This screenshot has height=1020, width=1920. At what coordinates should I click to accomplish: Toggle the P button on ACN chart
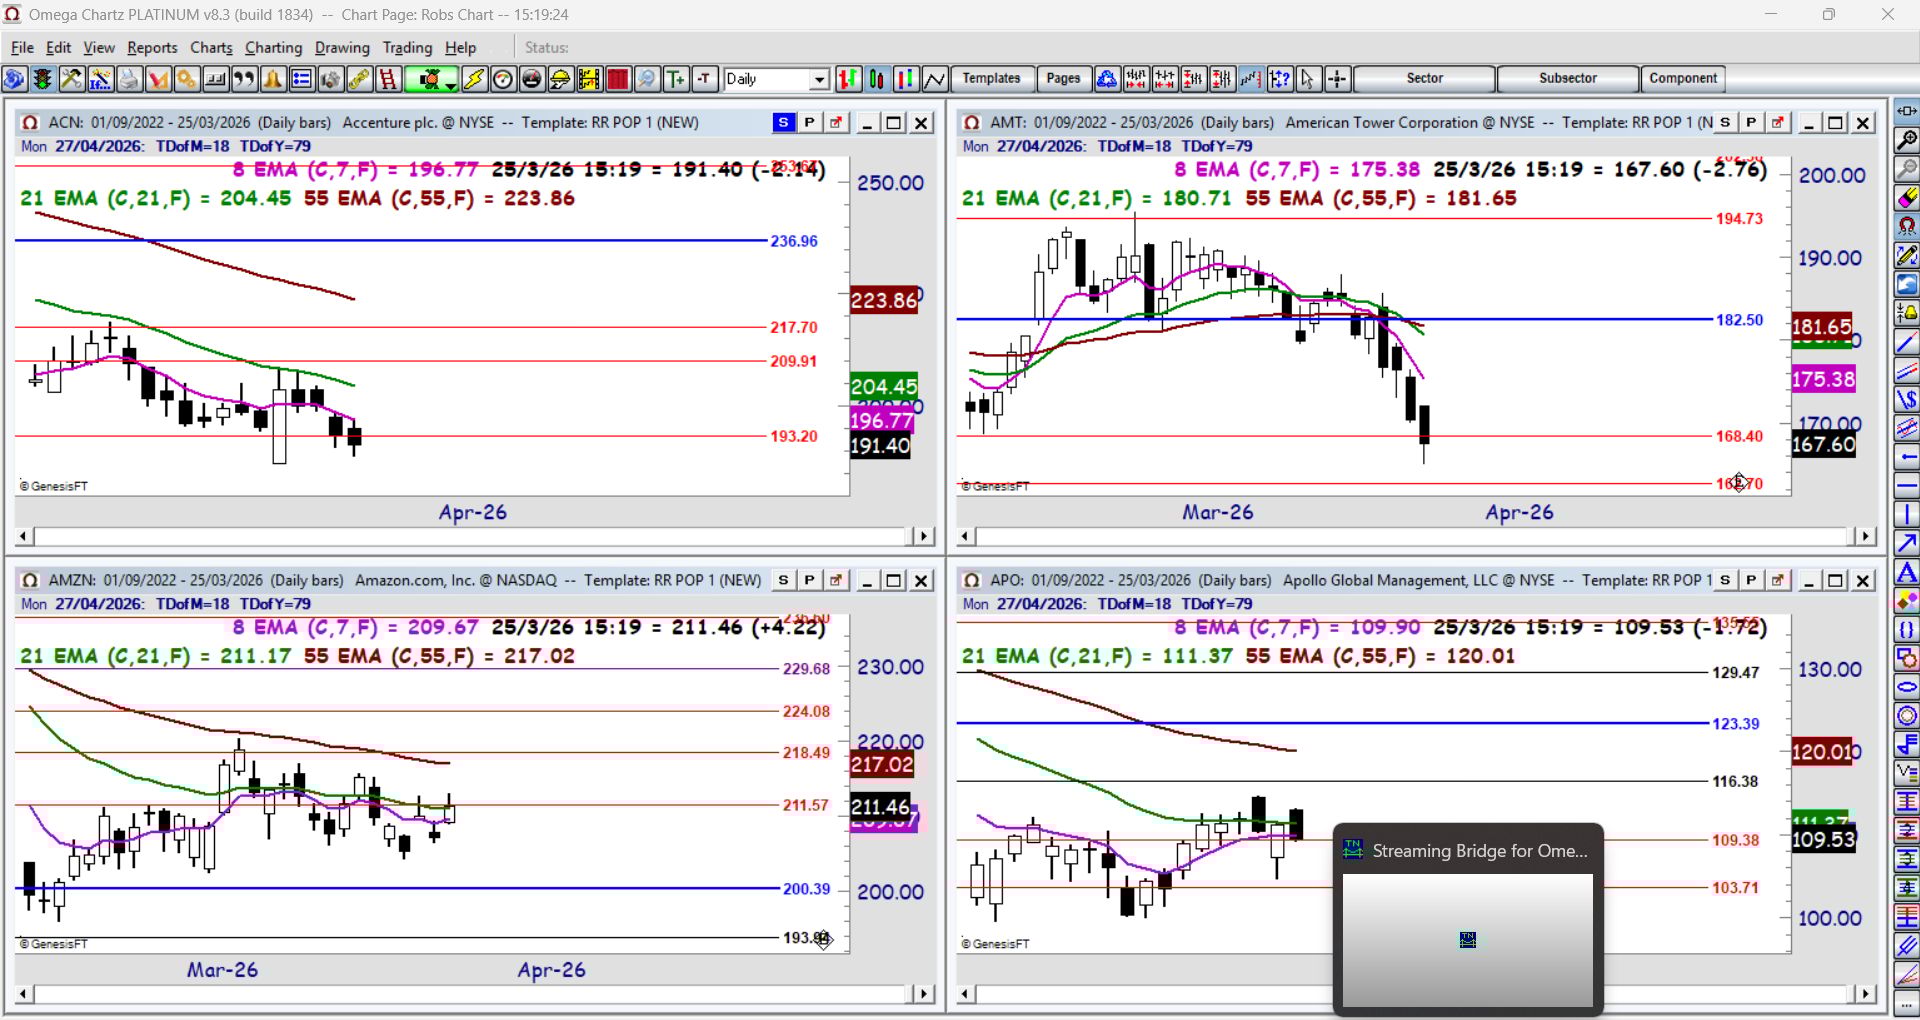tap(809, 122)
